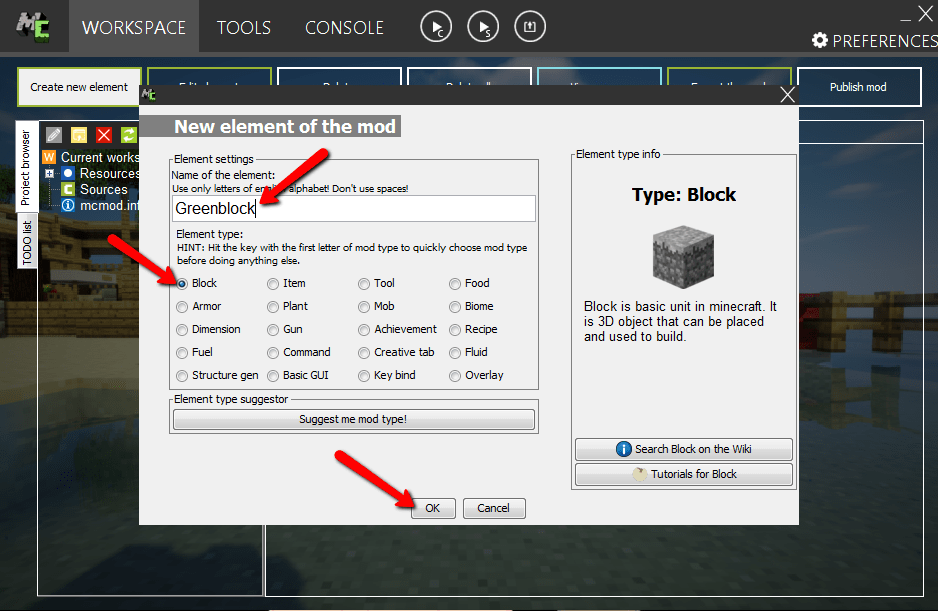The width and height of the screenshot is (938, 611).
Task: Click Search Block on the Wiki
Action: [683, 449]
